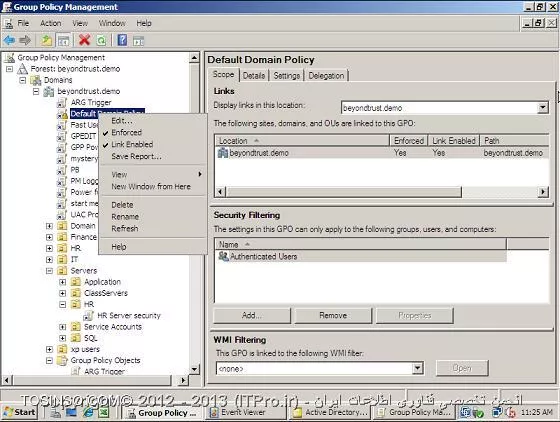Switch to the Details tab

pyautogui.click(x=254, y=76)
